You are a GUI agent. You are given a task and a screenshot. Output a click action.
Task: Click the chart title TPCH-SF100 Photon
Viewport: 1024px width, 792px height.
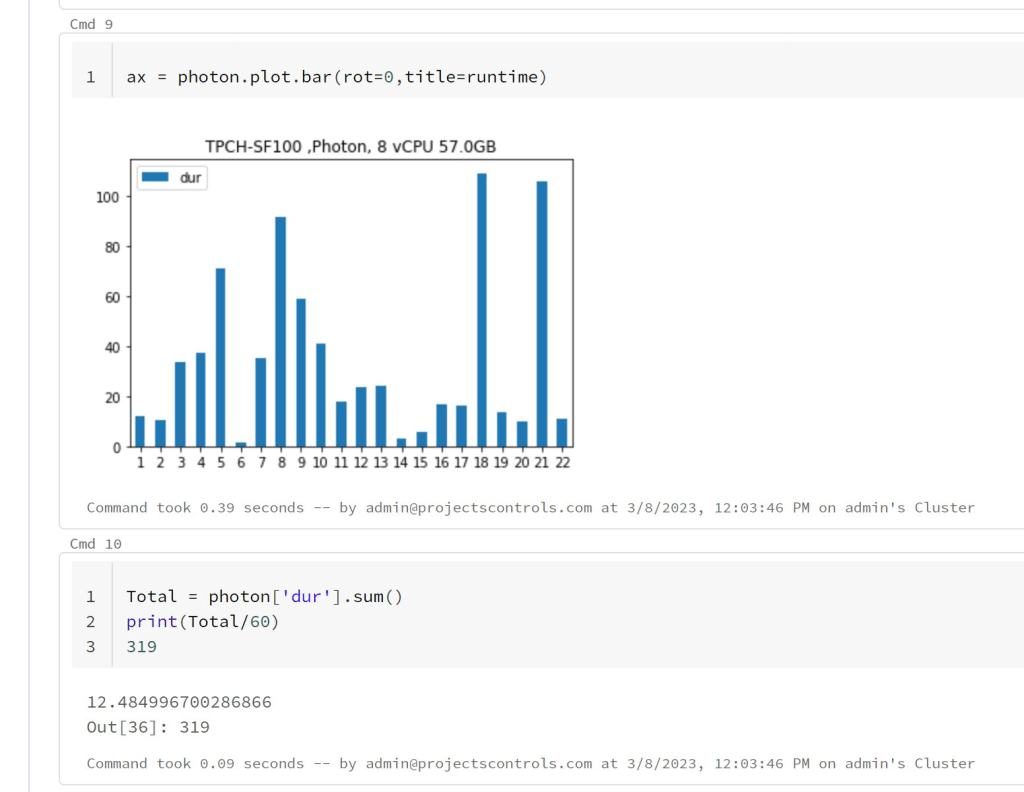click(x=349, y=146)
